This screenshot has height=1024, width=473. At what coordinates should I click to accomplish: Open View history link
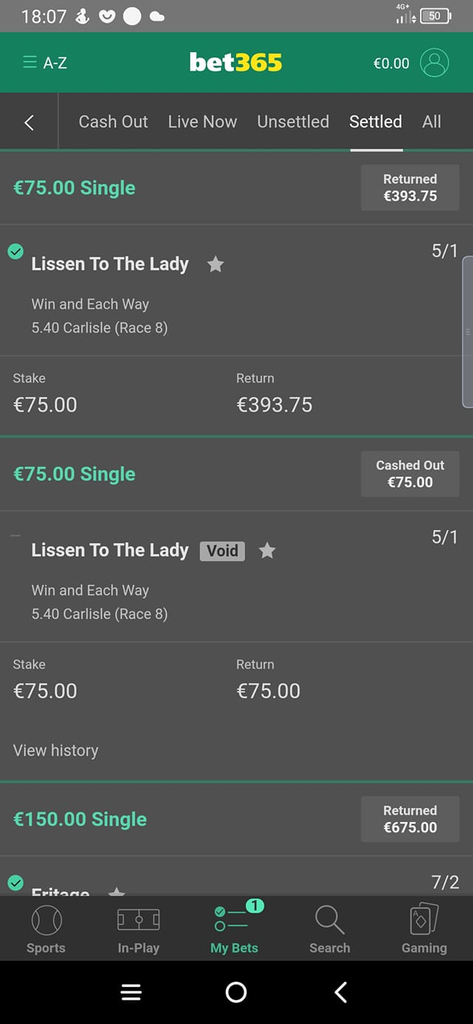click(x=56, y=750)
